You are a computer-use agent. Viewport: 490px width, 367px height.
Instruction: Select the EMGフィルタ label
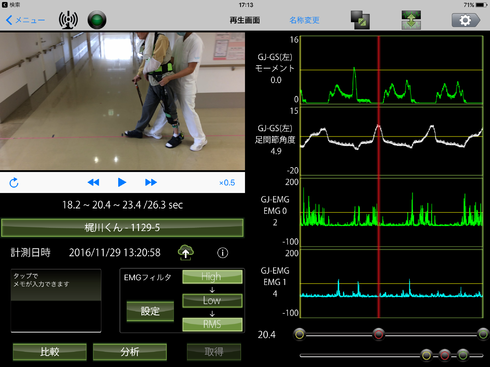(x=148, y=277)
